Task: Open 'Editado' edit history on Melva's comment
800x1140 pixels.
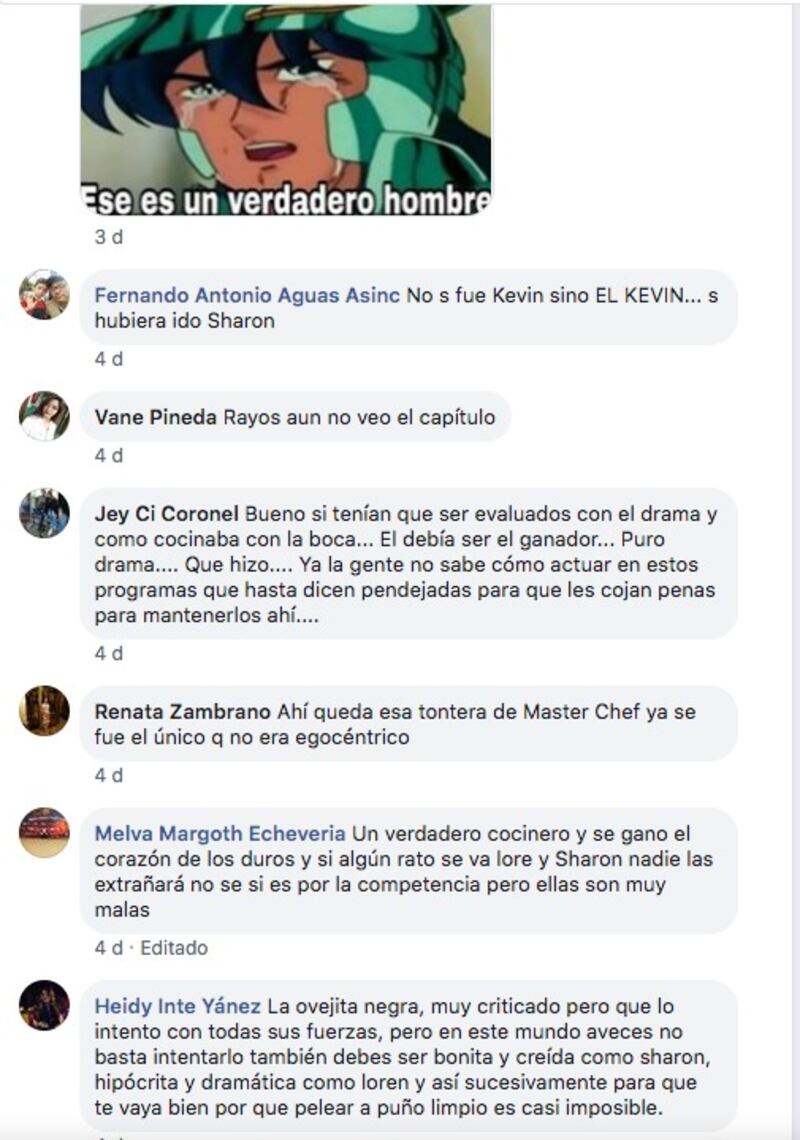Action: 174,948
